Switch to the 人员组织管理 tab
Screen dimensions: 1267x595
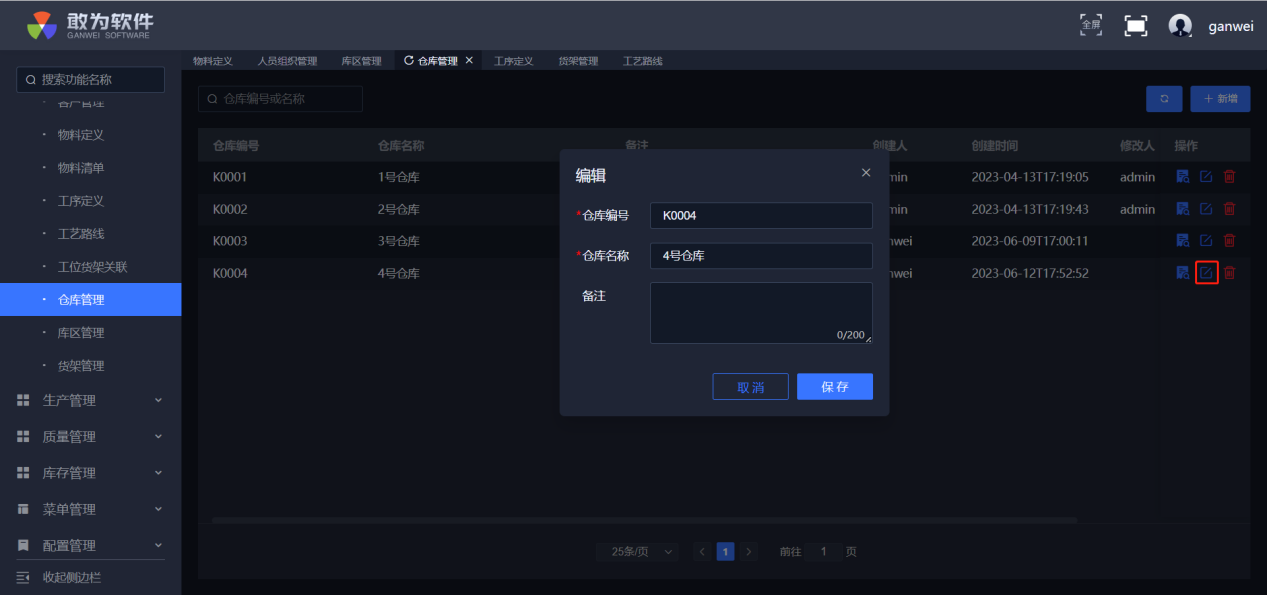[287, 61]
